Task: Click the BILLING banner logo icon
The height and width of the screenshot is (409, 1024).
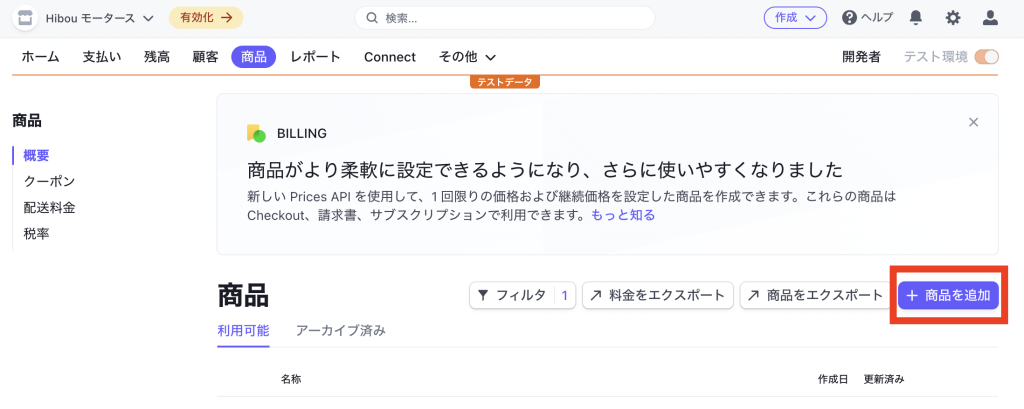Action: pos(256,133)
